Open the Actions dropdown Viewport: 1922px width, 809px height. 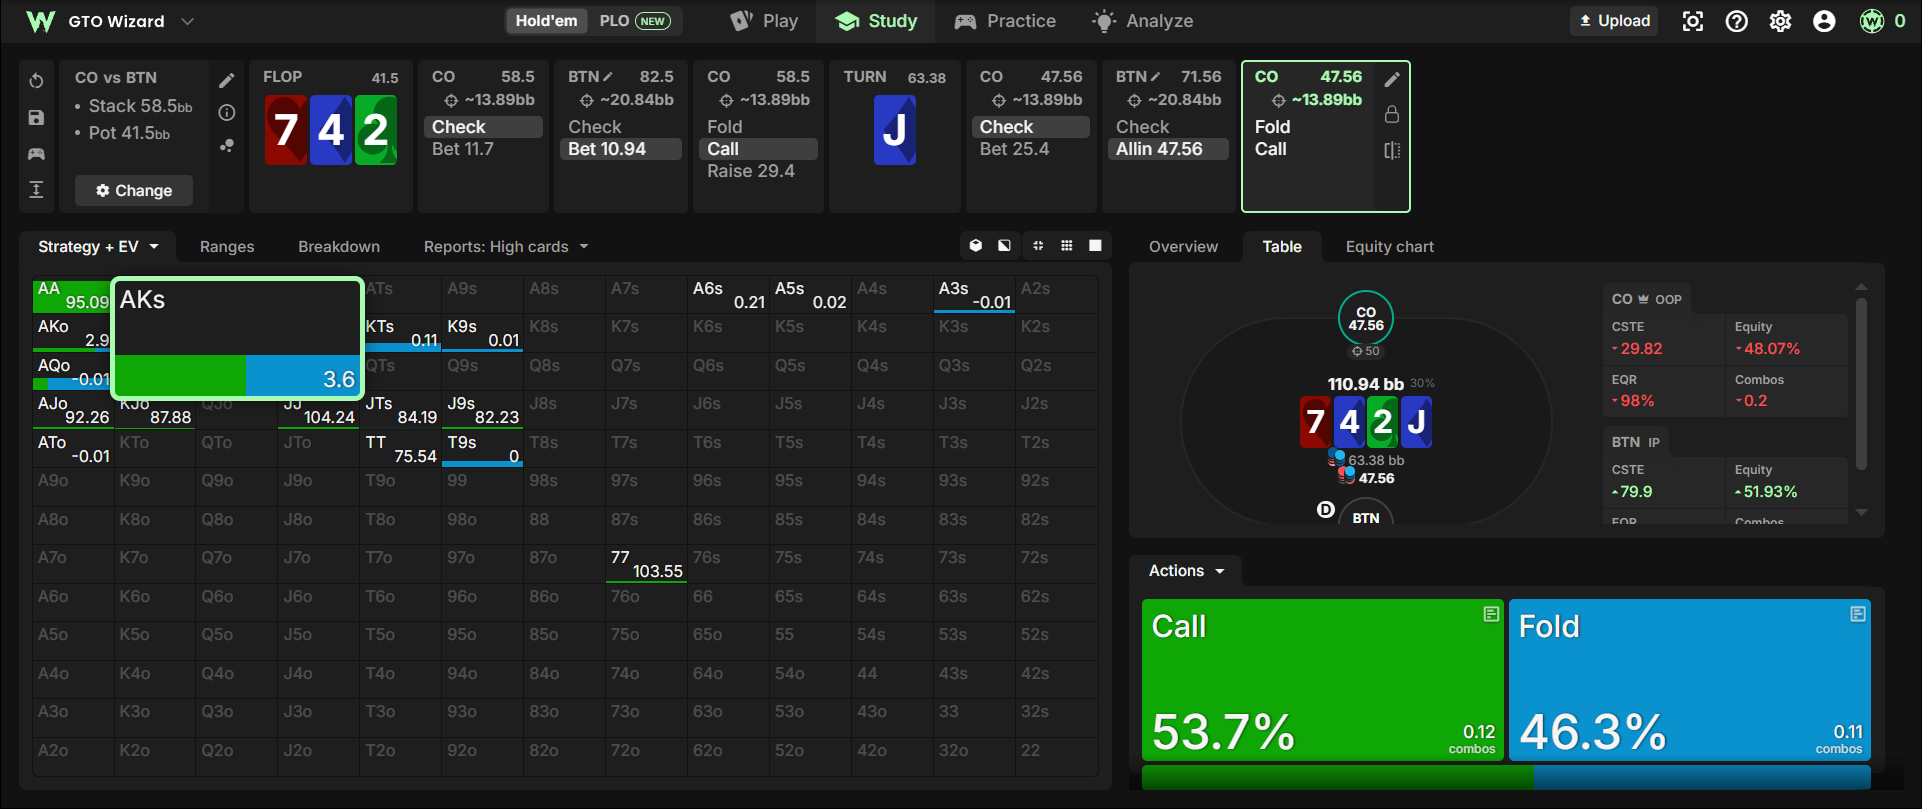coord(1186,571)
